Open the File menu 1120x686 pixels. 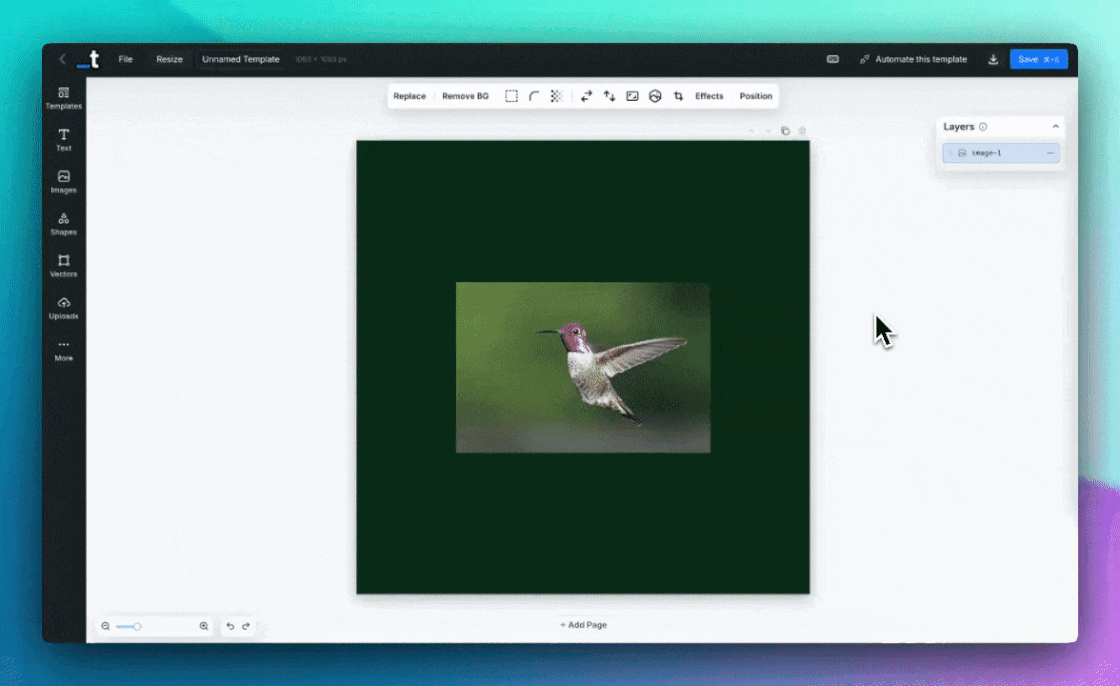tap(125, 59)
